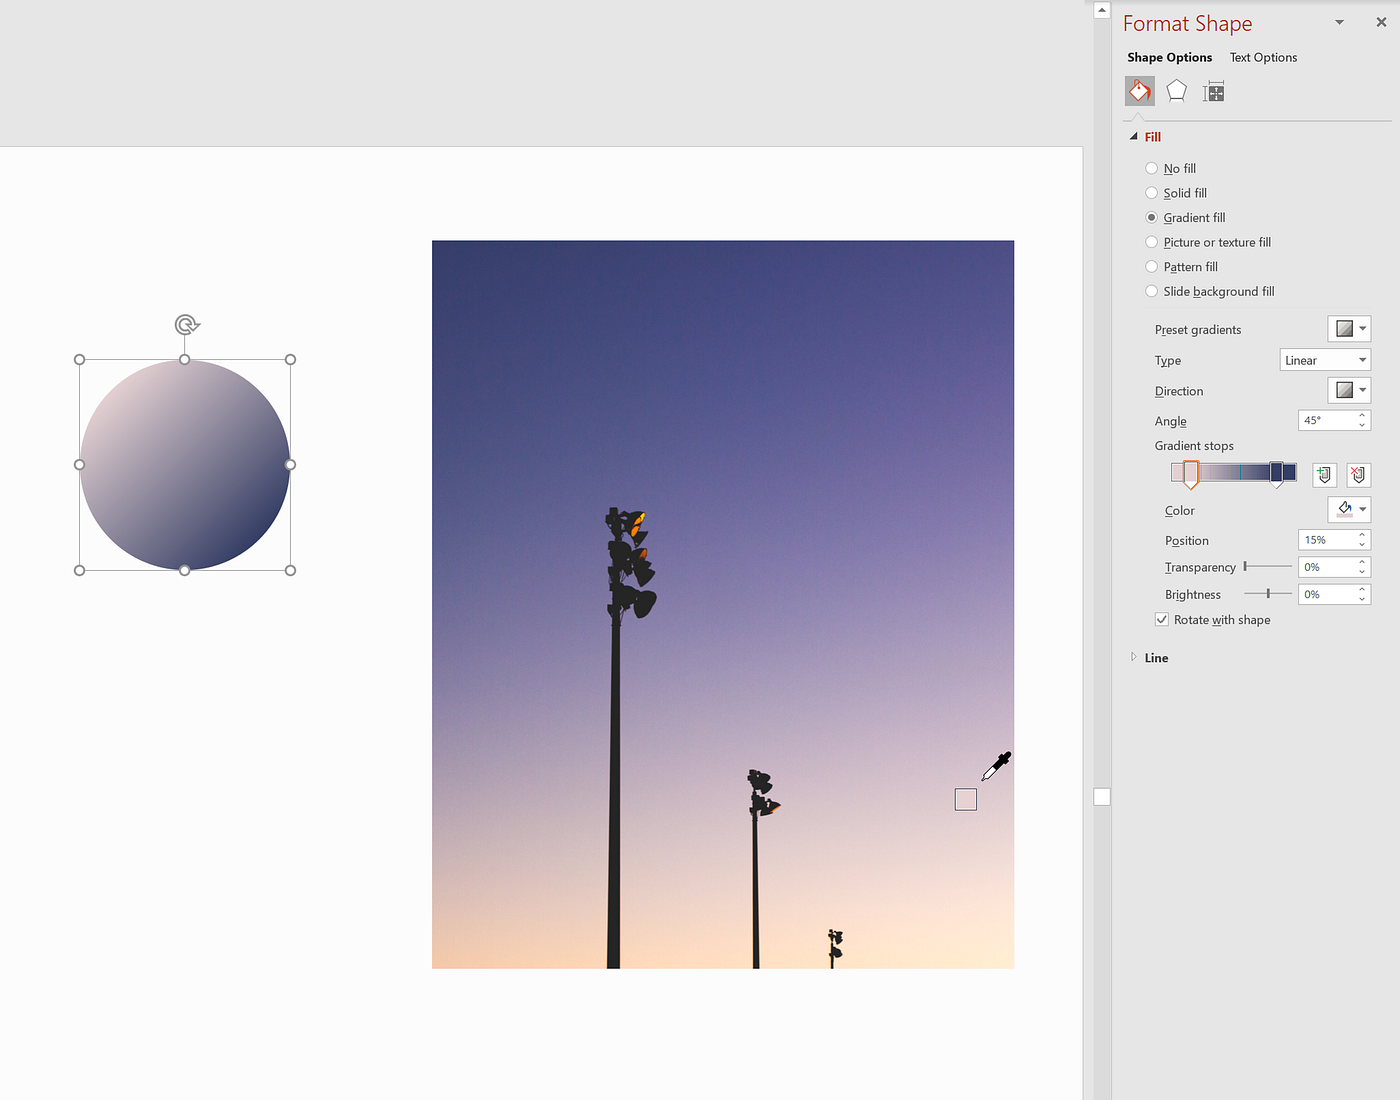Select the light pink gradient stop
This screenshot has height=1100, width=1400.
1191,474
